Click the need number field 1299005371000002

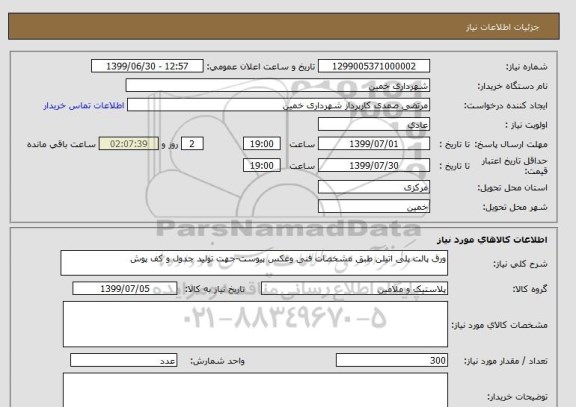point(374,66)
